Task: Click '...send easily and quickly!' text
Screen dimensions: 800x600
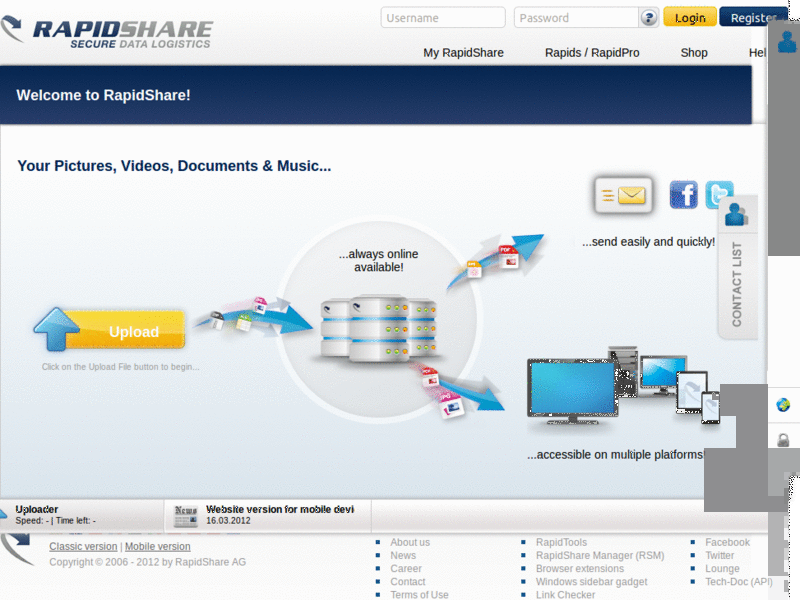Action: (x=648, y=242)
